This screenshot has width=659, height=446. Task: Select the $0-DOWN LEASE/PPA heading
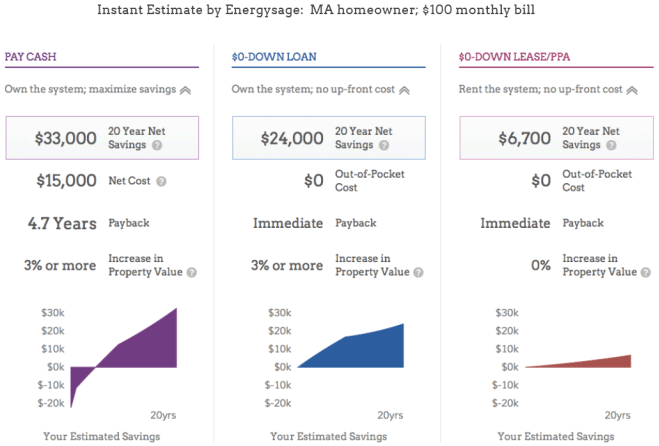click(506, 58)
